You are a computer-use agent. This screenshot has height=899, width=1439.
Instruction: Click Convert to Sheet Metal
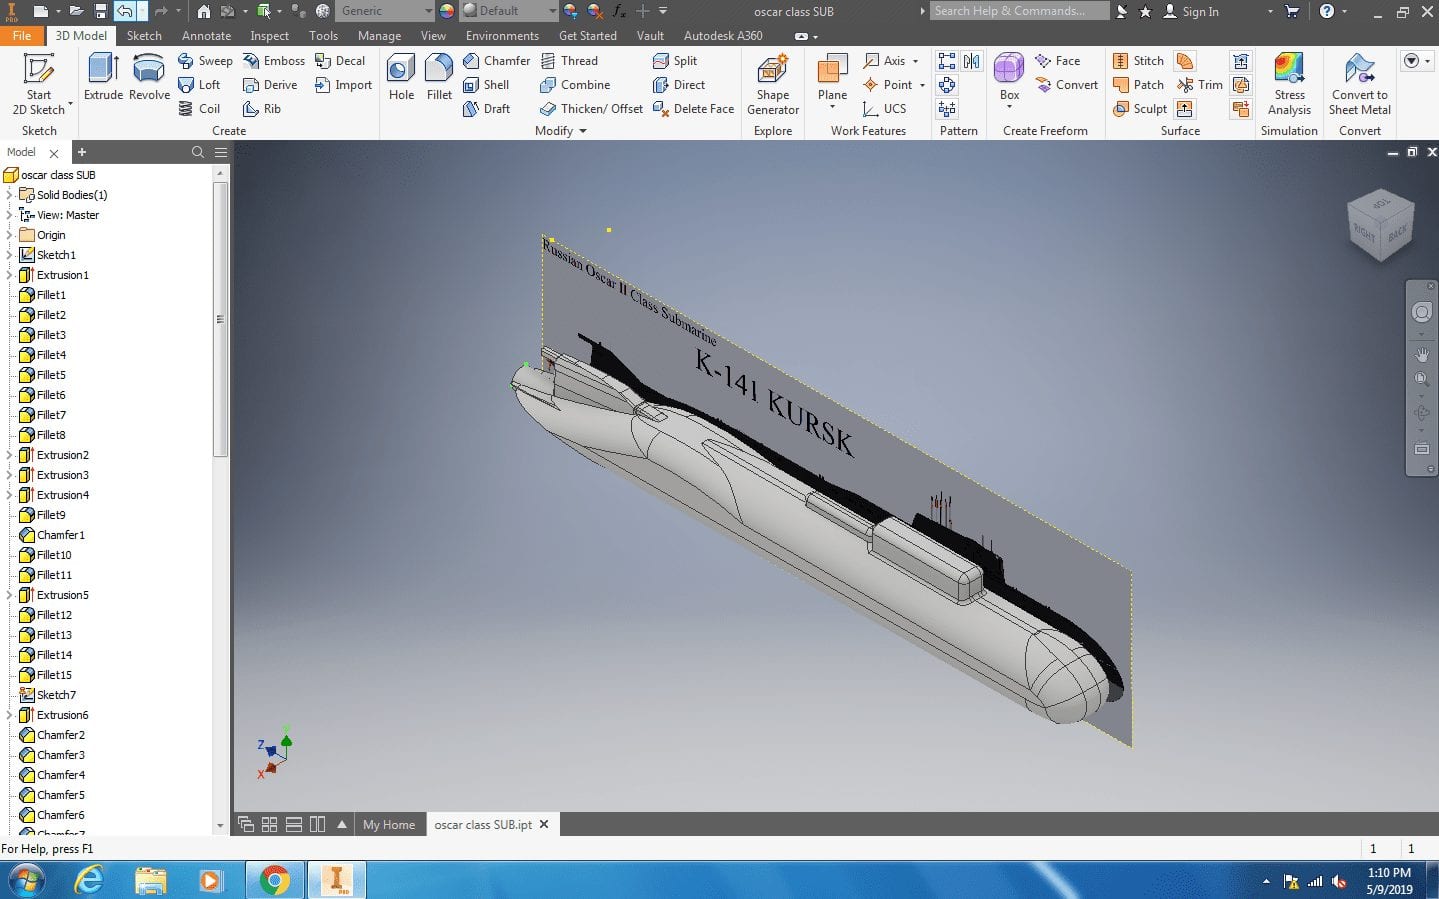click(1360, 84)
